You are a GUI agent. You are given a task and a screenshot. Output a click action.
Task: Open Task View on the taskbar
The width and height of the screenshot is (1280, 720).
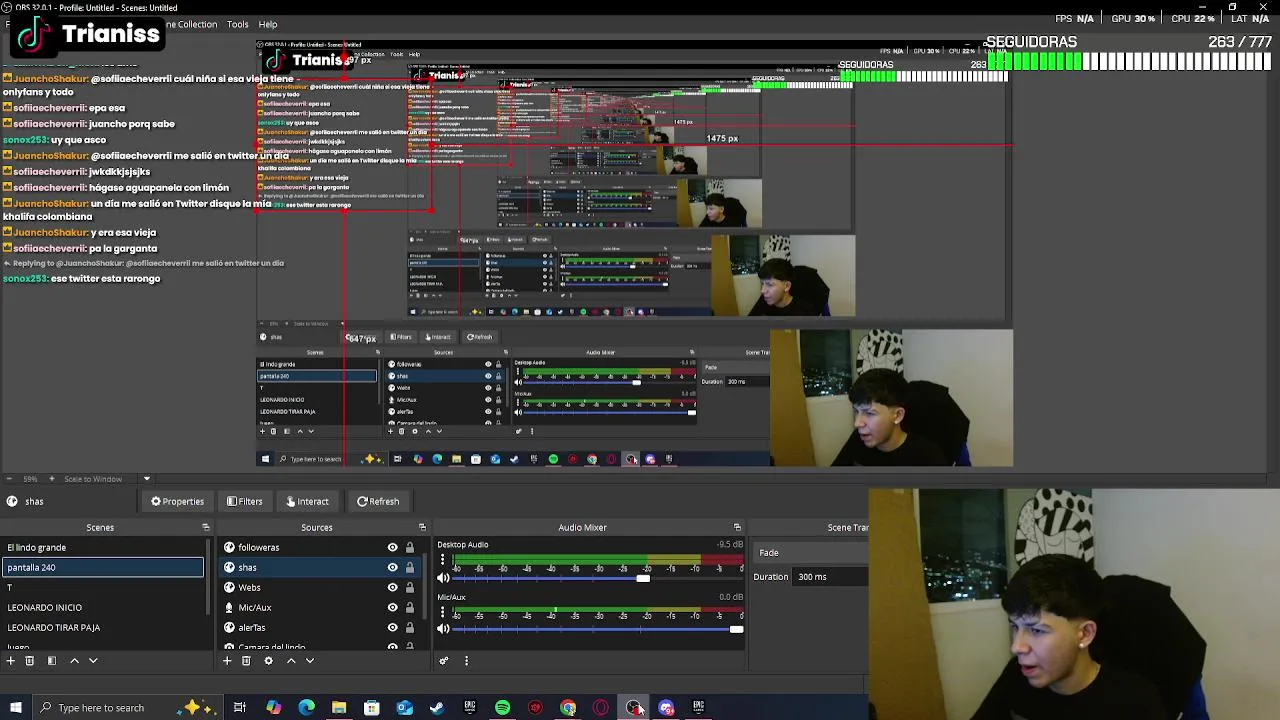click(x=240, y=708)
